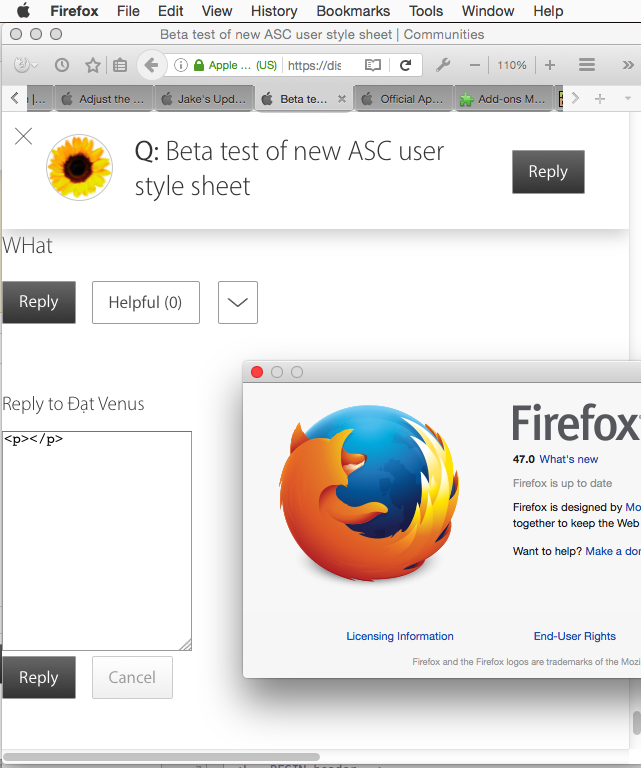Click Reply button in question header
The height and width of the screenshot is (768, 641).
click(548, 171)
